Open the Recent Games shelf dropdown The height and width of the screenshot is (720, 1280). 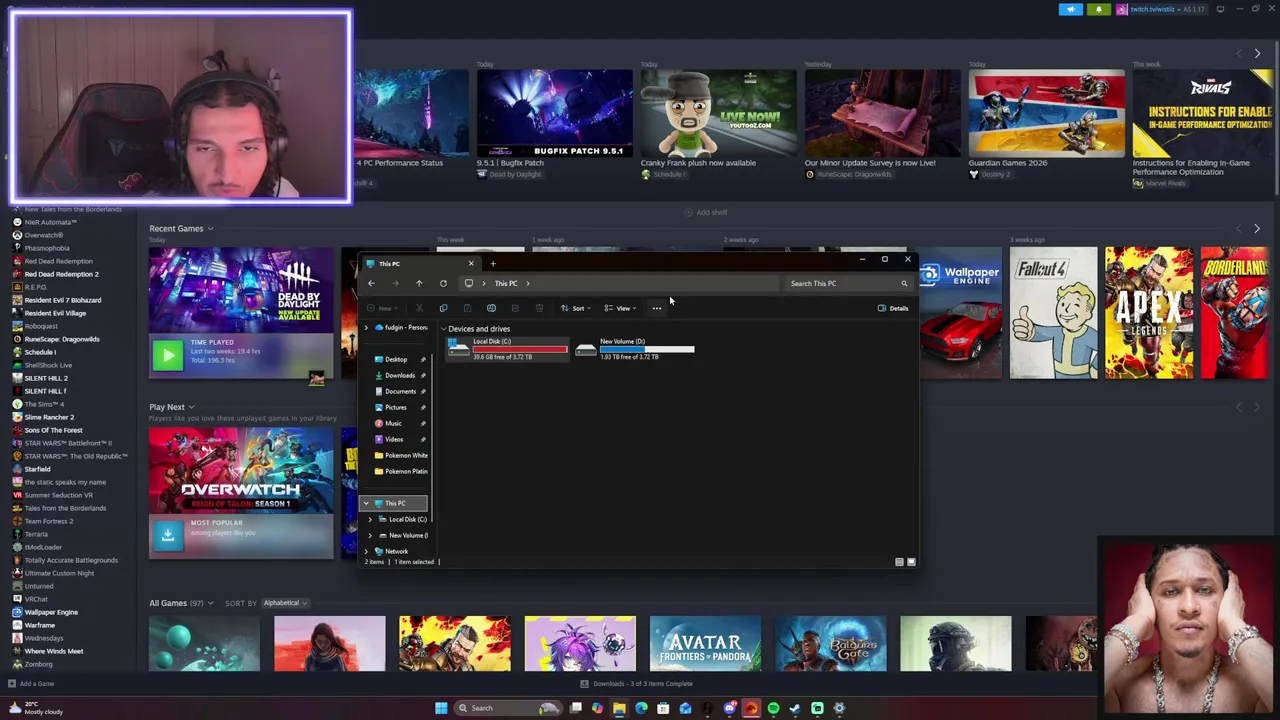[x=210, y=229]
